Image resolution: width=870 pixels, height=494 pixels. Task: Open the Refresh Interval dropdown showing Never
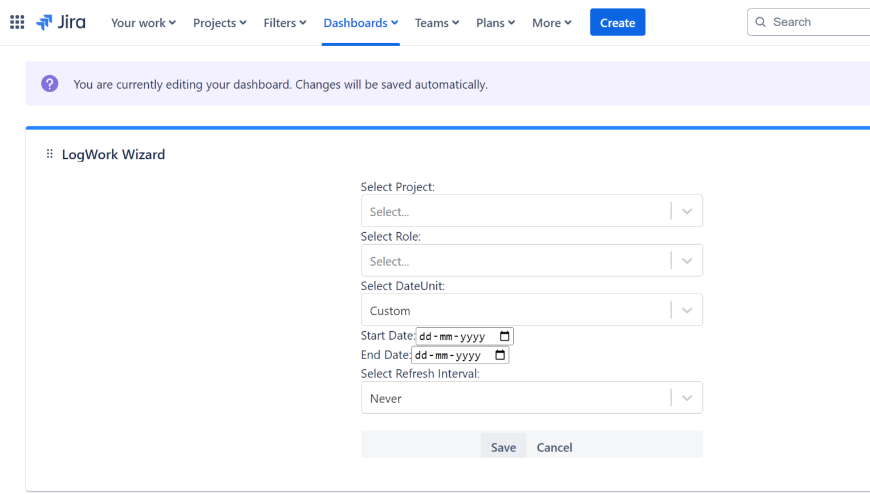[687, 398]
